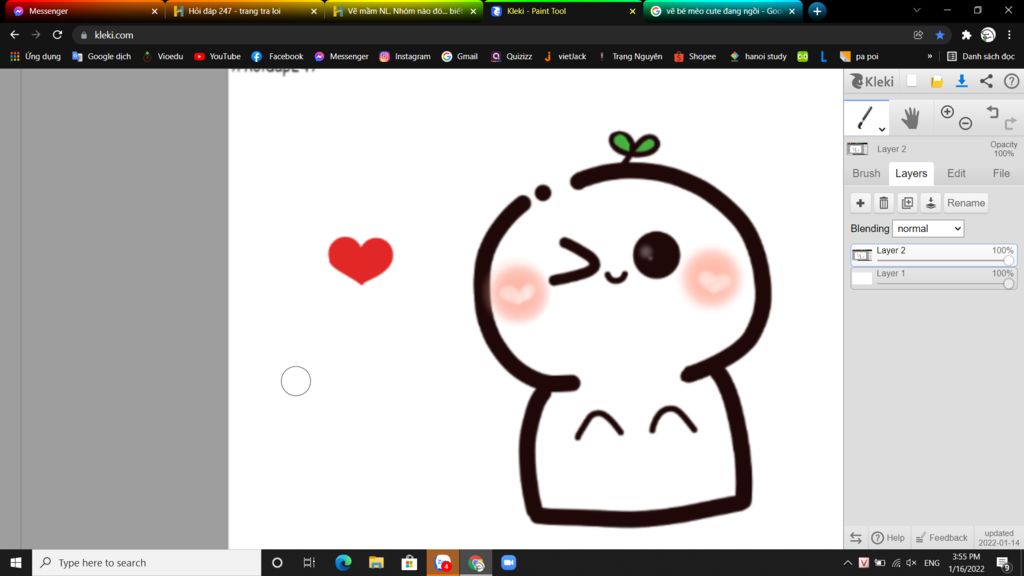Delete the current layer with trash icon
Image resolution: width=1024 pixels, height=576 pixels.
pos(884,203)
